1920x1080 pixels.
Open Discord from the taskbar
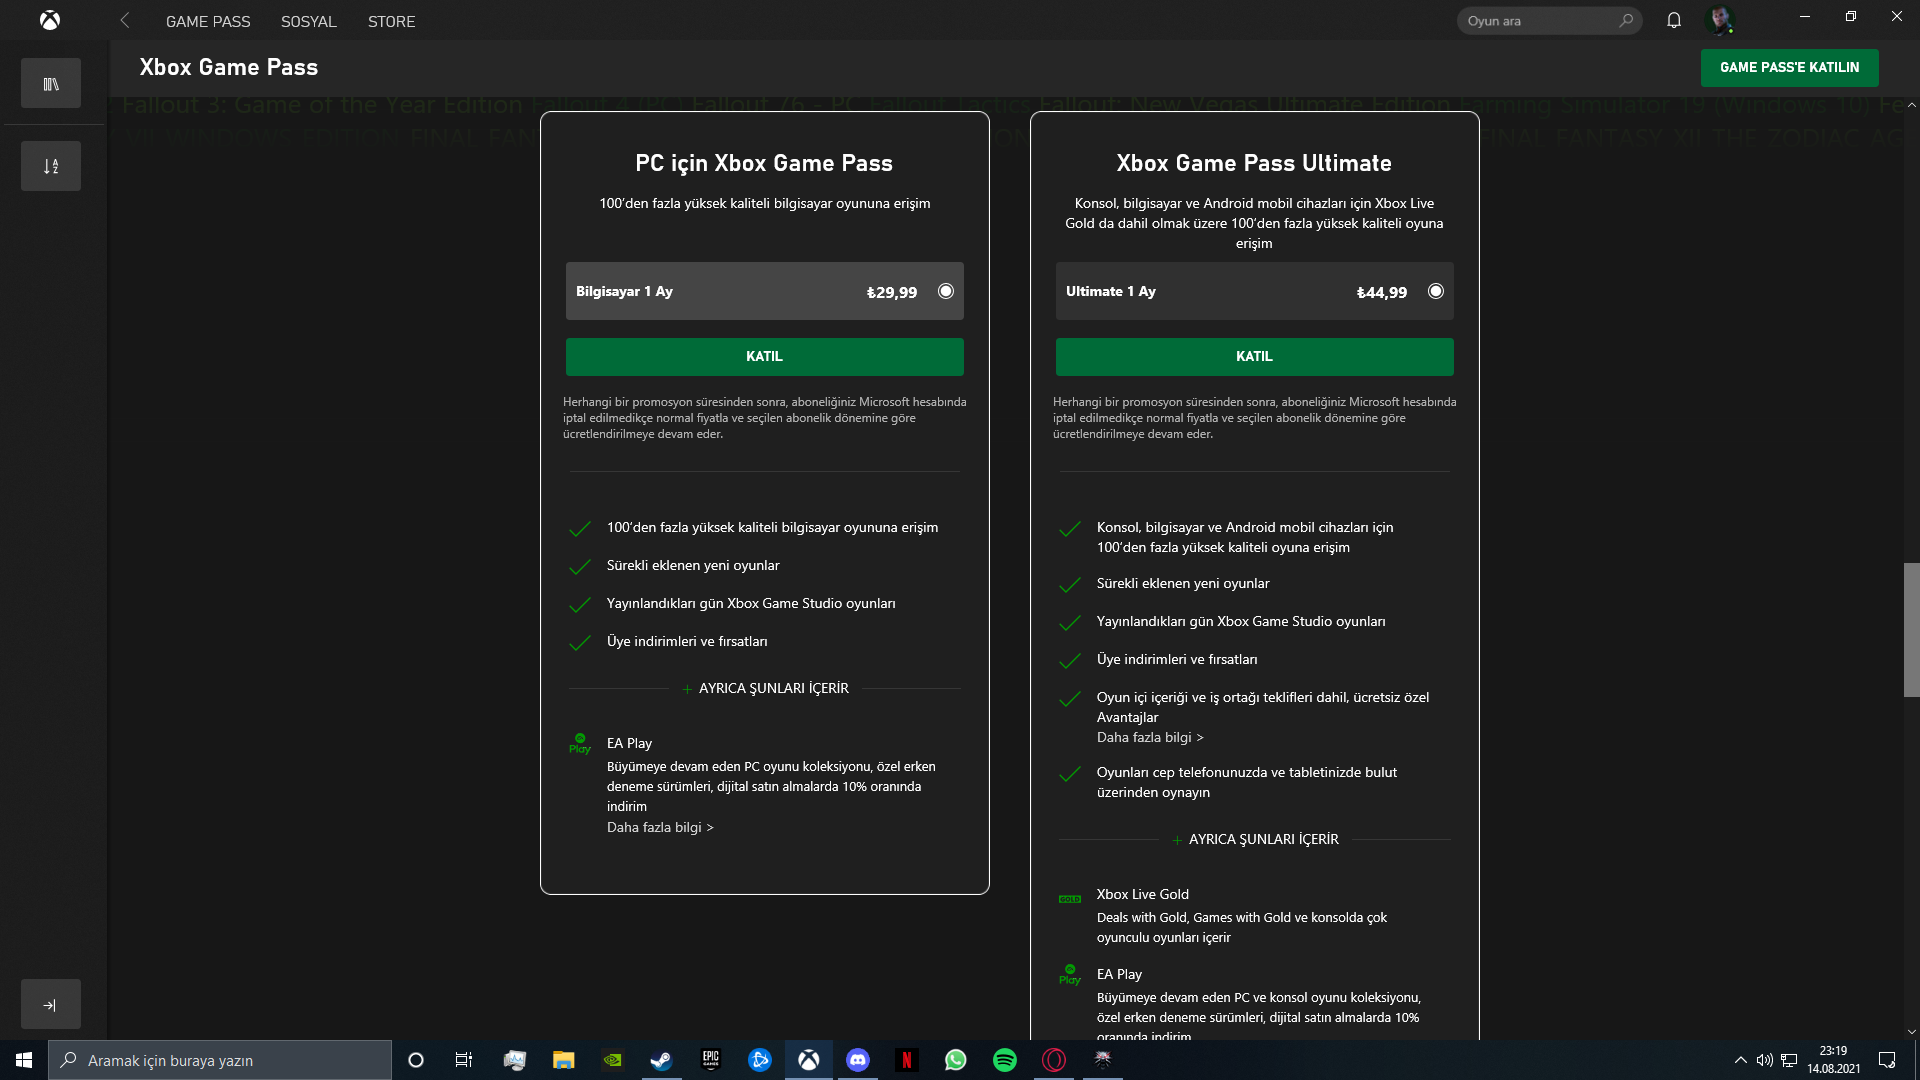click(x=857, y=1060)
